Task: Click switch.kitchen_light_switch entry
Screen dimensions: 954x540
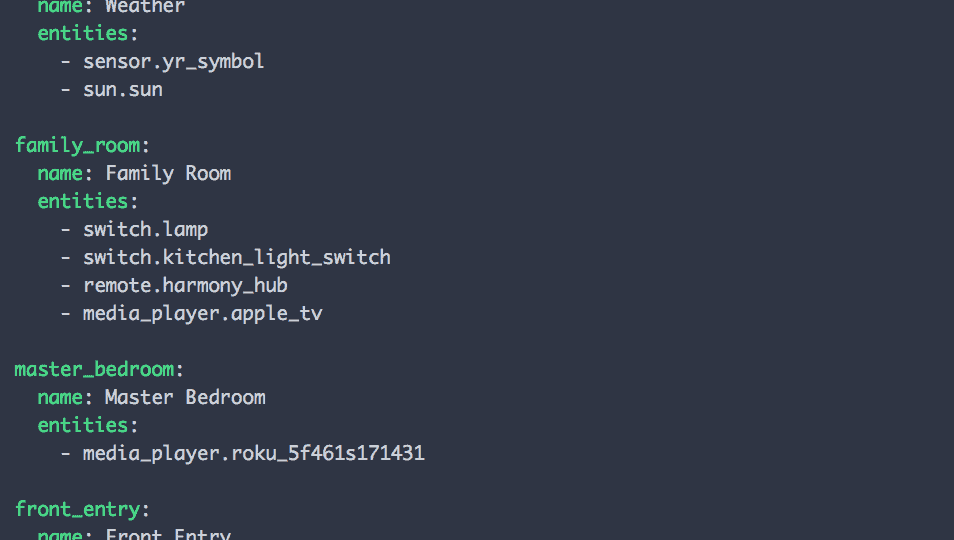Action: click(237, 258)
